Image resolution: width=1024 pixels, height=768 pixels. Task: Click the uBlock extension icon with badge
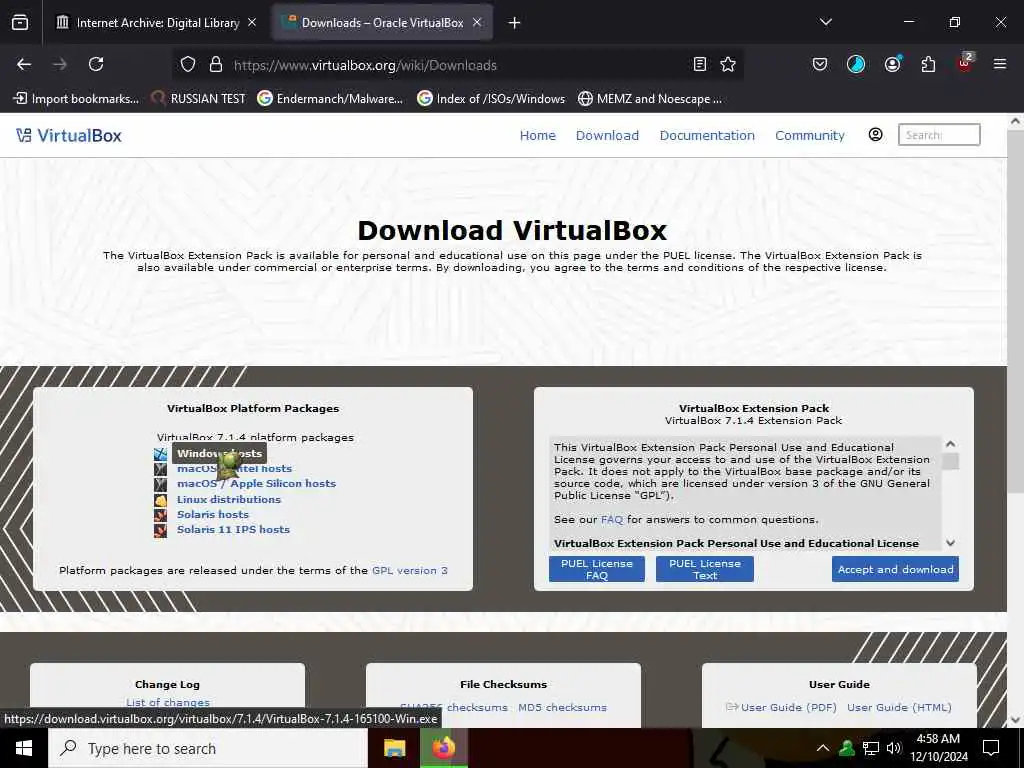[965, 63]
